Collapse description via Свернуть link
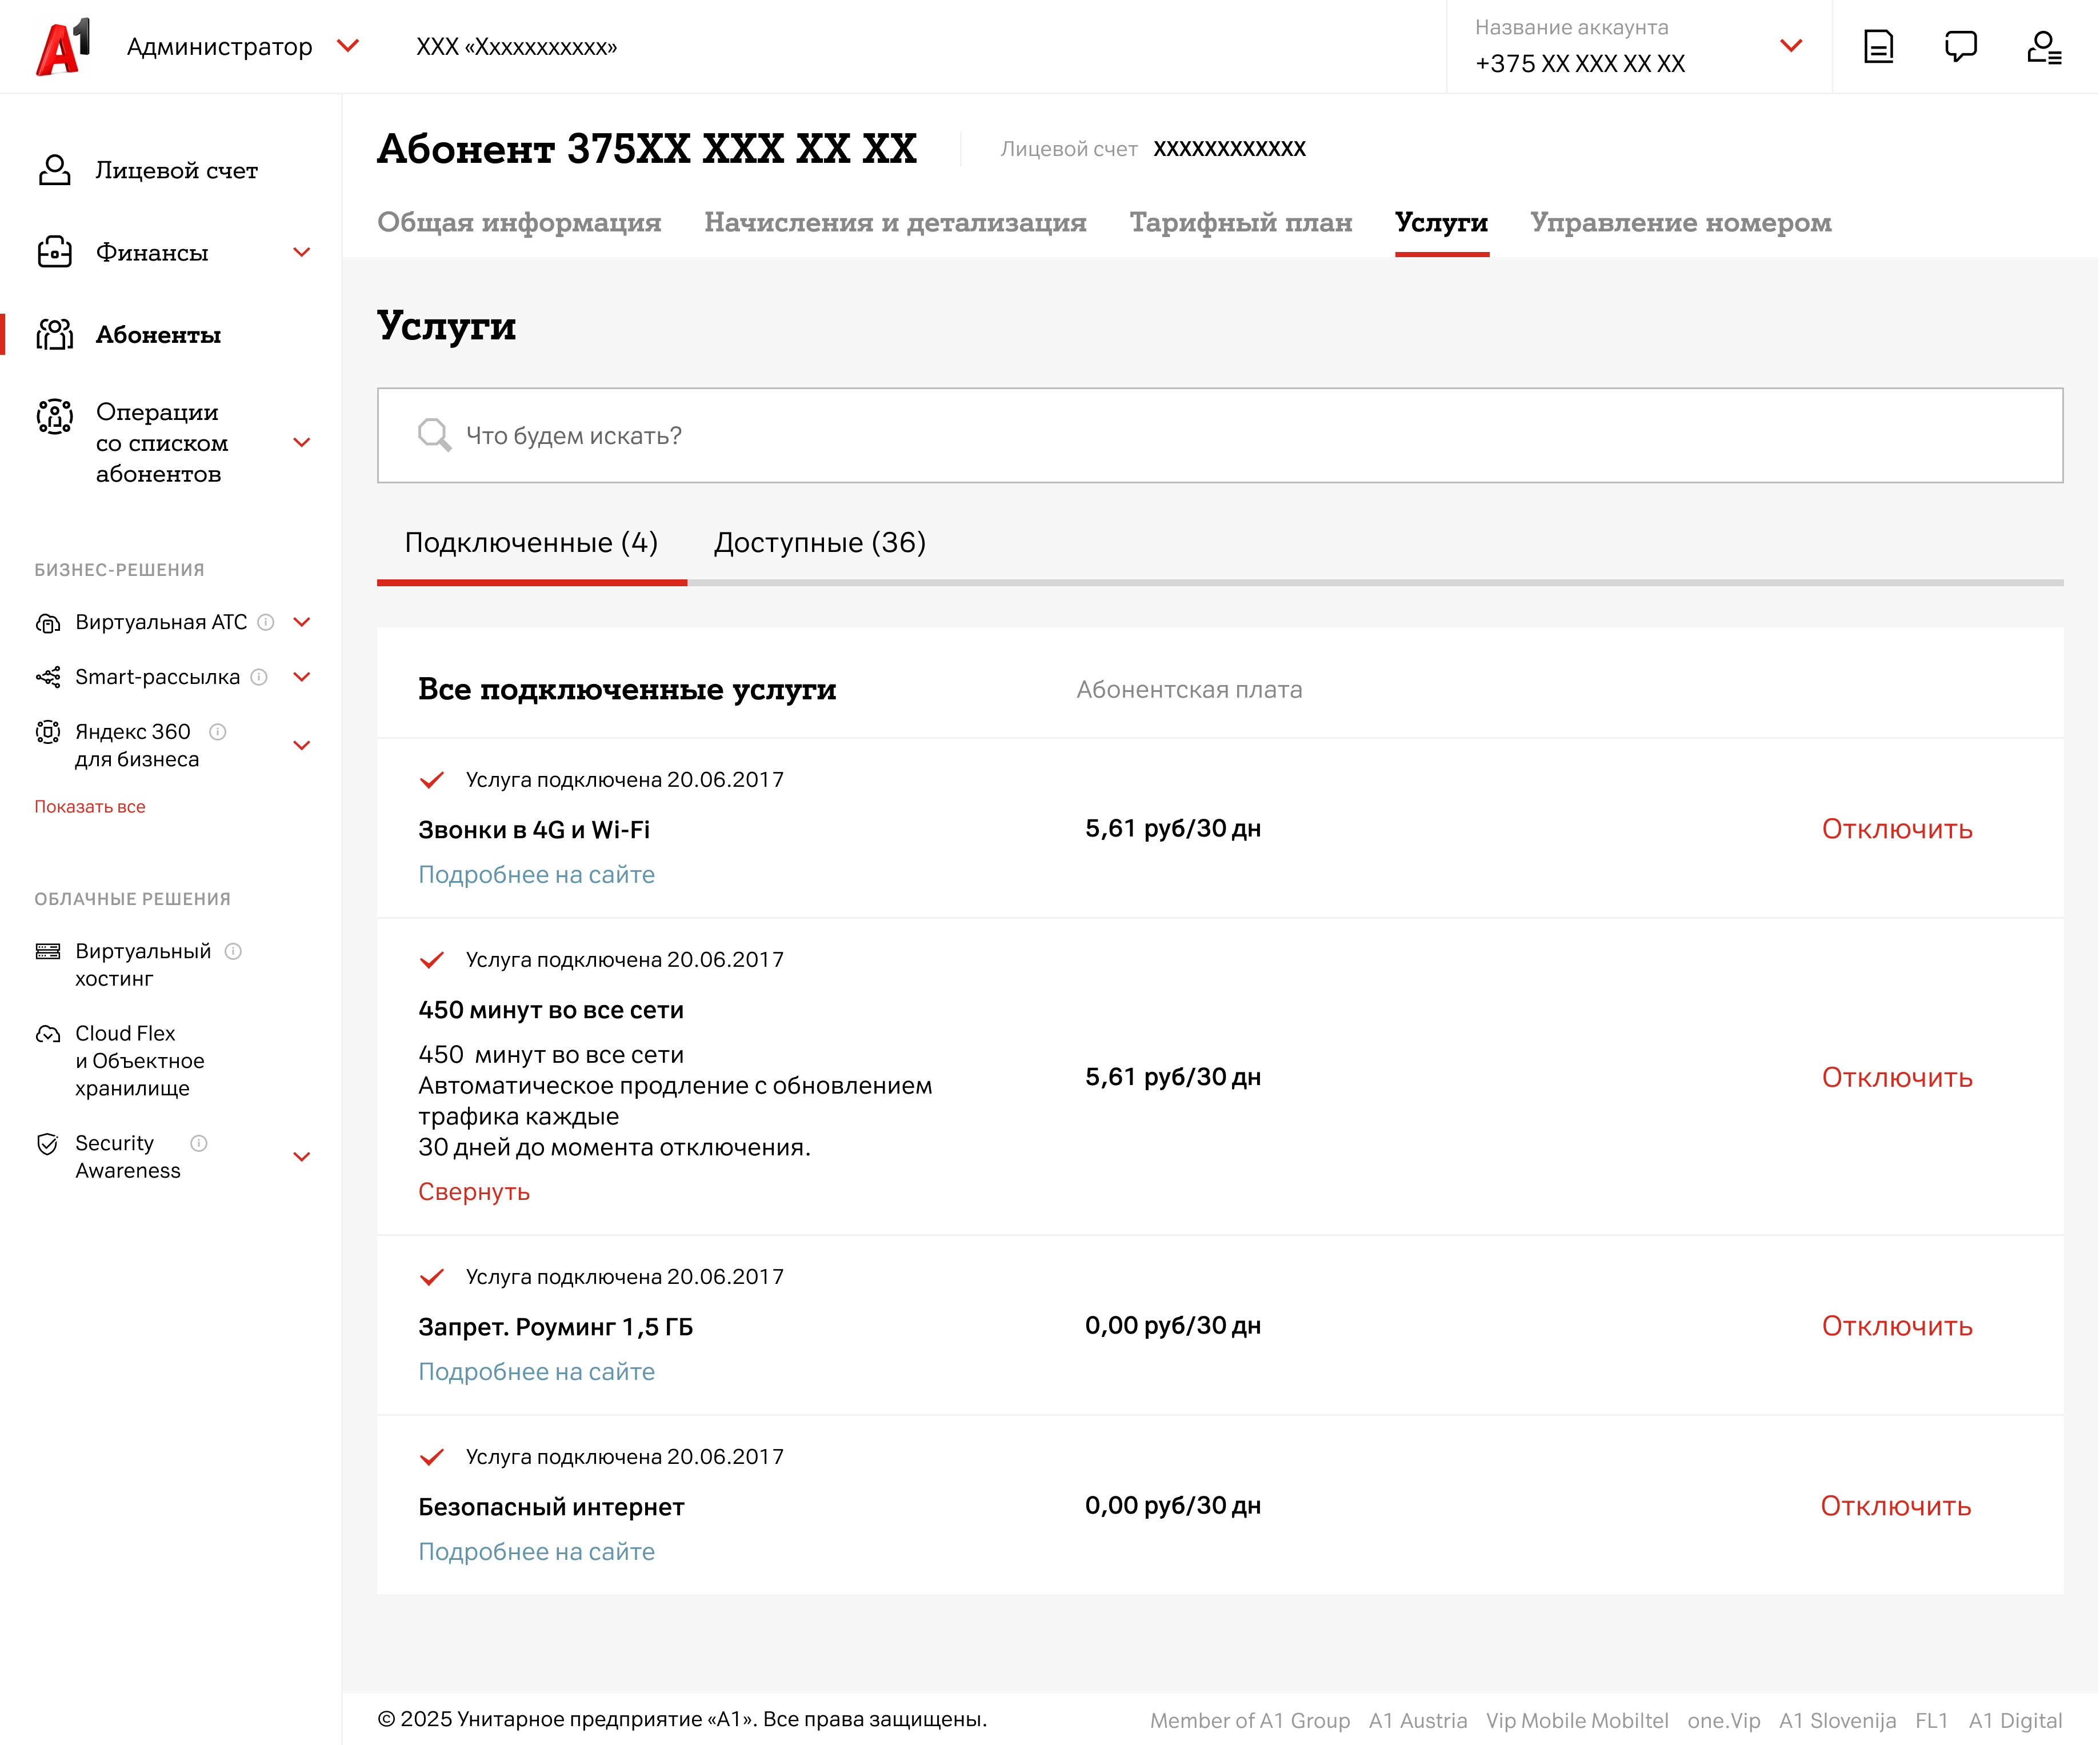Viewport: 2100px width, 1745px height. tap(474, 1192)
